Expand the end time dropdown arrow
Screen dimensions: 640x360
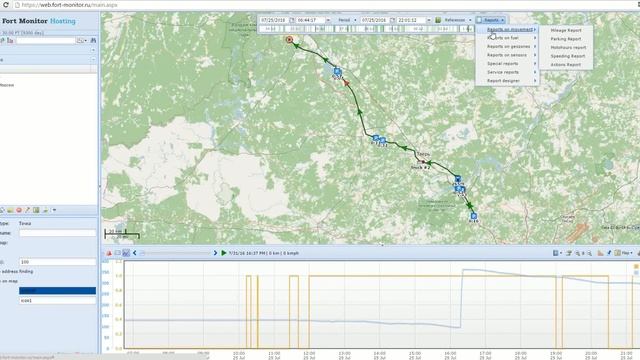click(429, 20)
